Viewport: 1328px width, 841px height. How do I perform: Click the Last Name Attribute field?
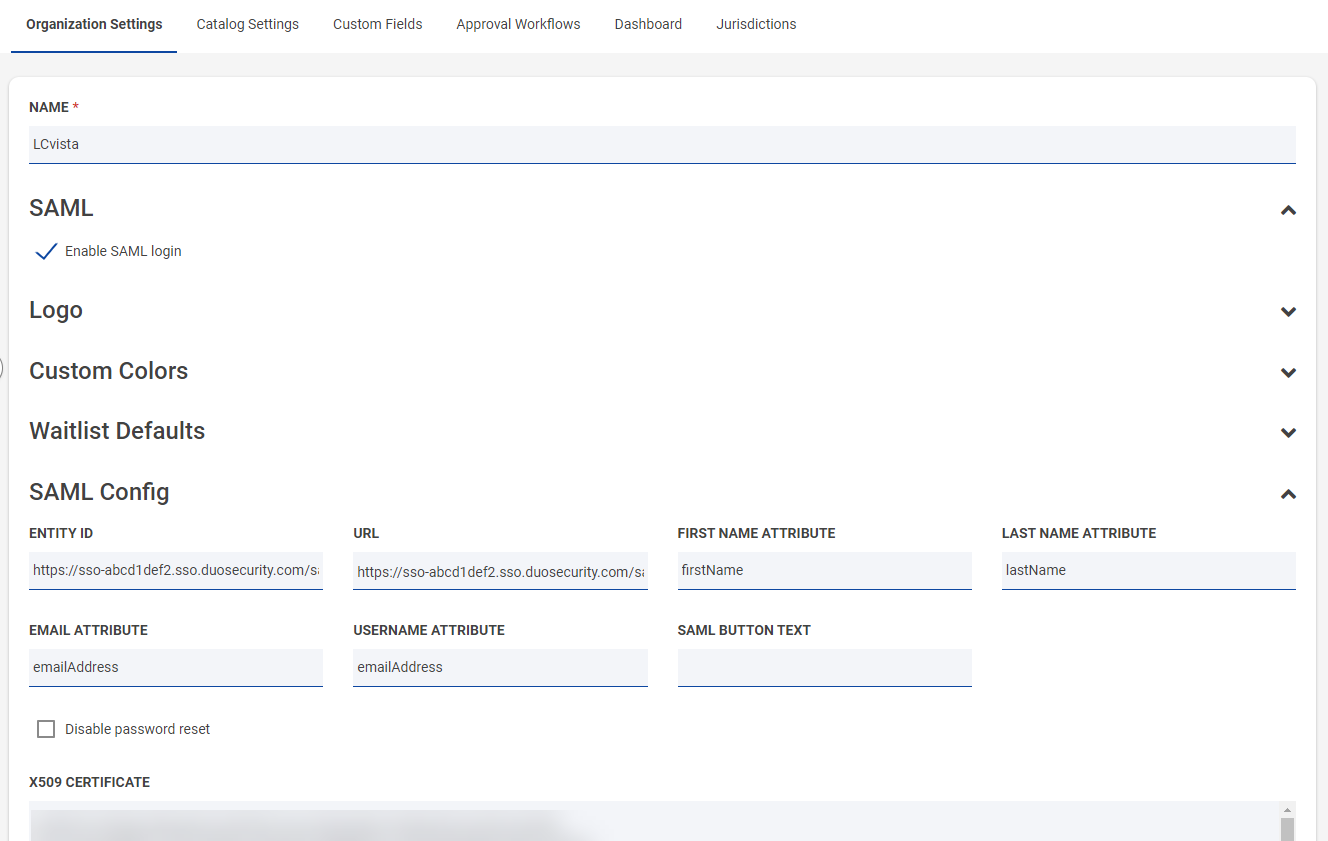[x=1148, y=570]
